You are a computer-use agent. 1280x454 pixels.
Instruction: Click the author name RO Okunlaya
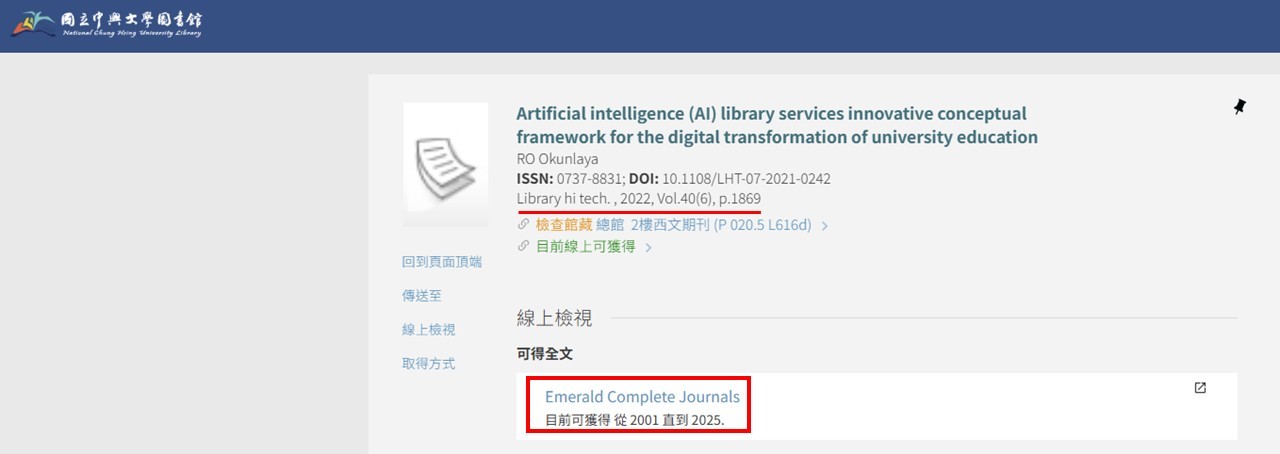(x=557, y=159)
